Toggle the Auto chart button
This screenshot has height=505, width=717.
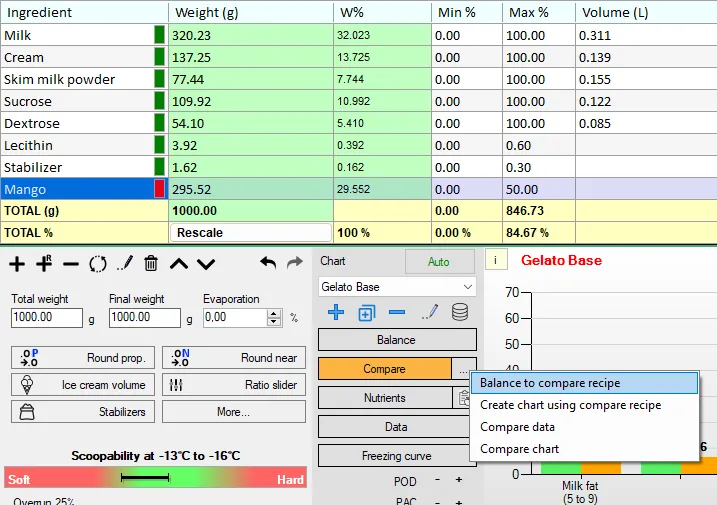coord(439,262)
